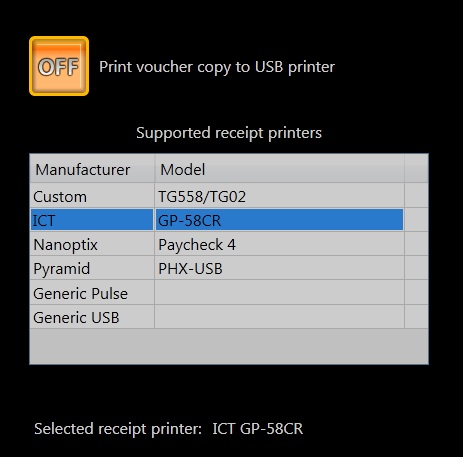Click the empty model cell of Generic Pulse

tap(279, 293)
